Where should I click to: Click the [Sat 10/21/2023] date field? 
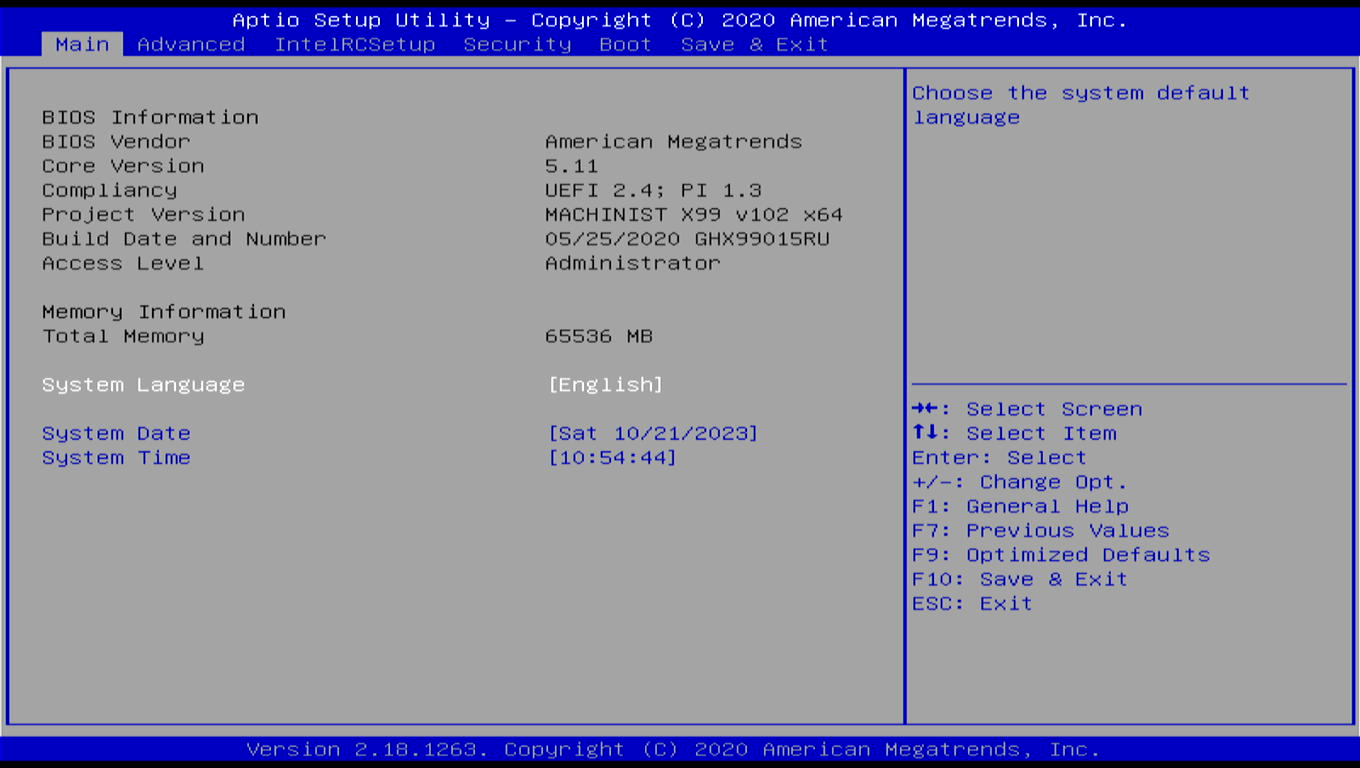point(654,433)
